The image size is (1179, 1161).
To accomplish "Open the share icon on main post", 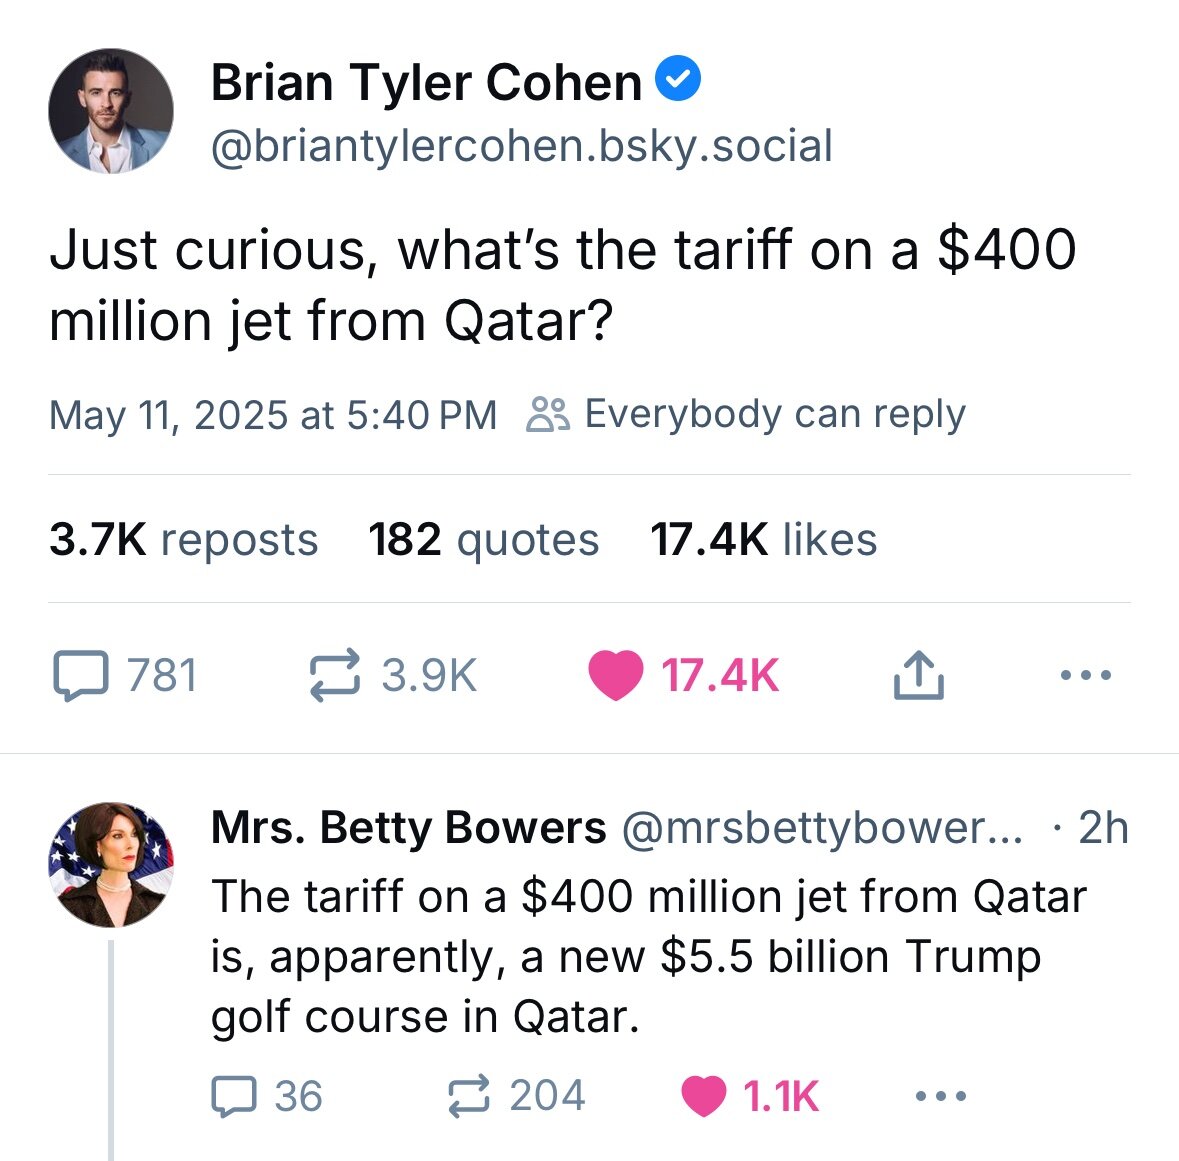I will (x=917, y=675).
